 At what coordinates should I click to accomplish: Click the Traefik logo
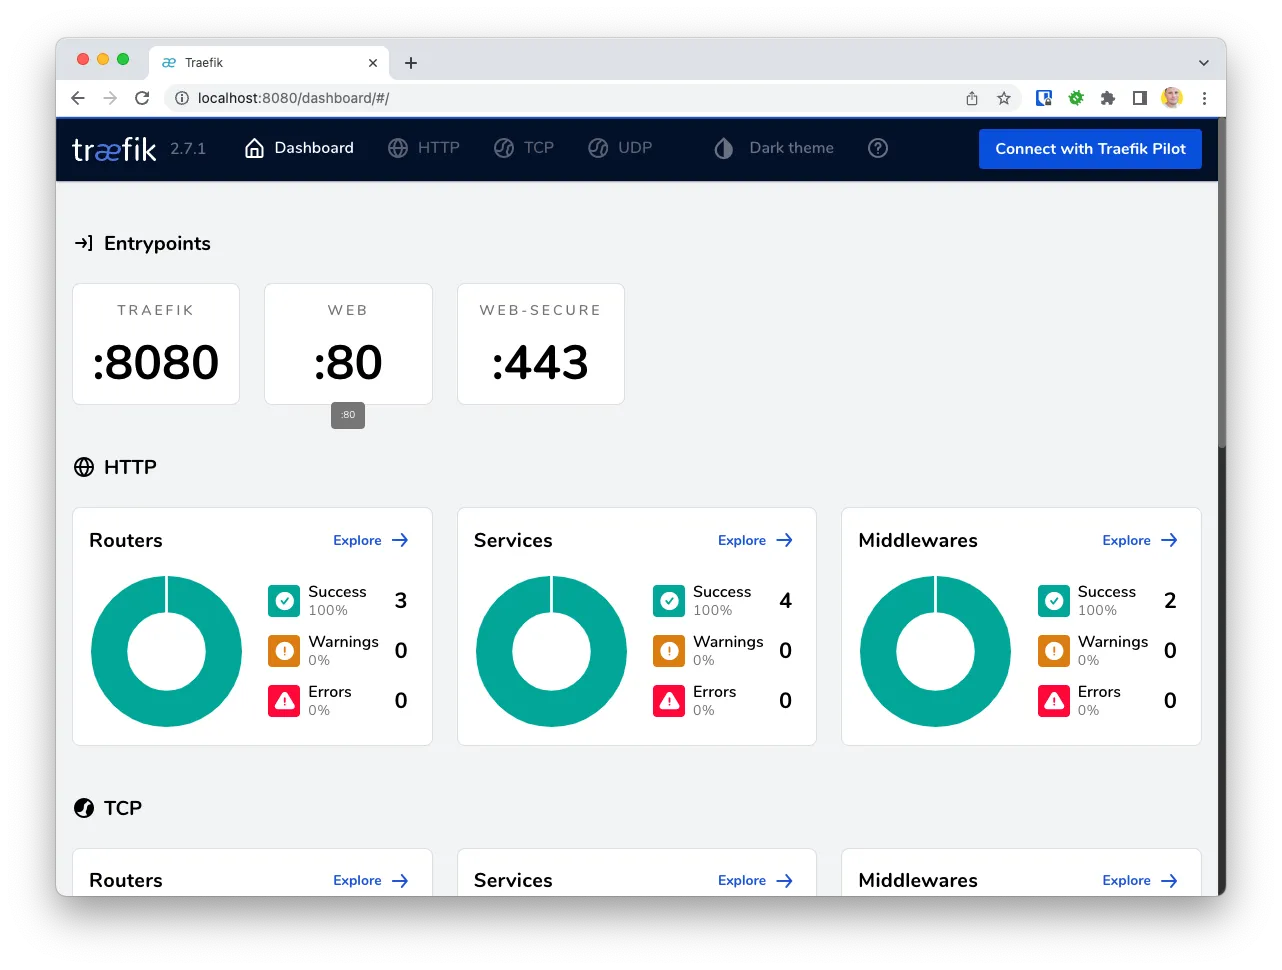click(113, 147)
